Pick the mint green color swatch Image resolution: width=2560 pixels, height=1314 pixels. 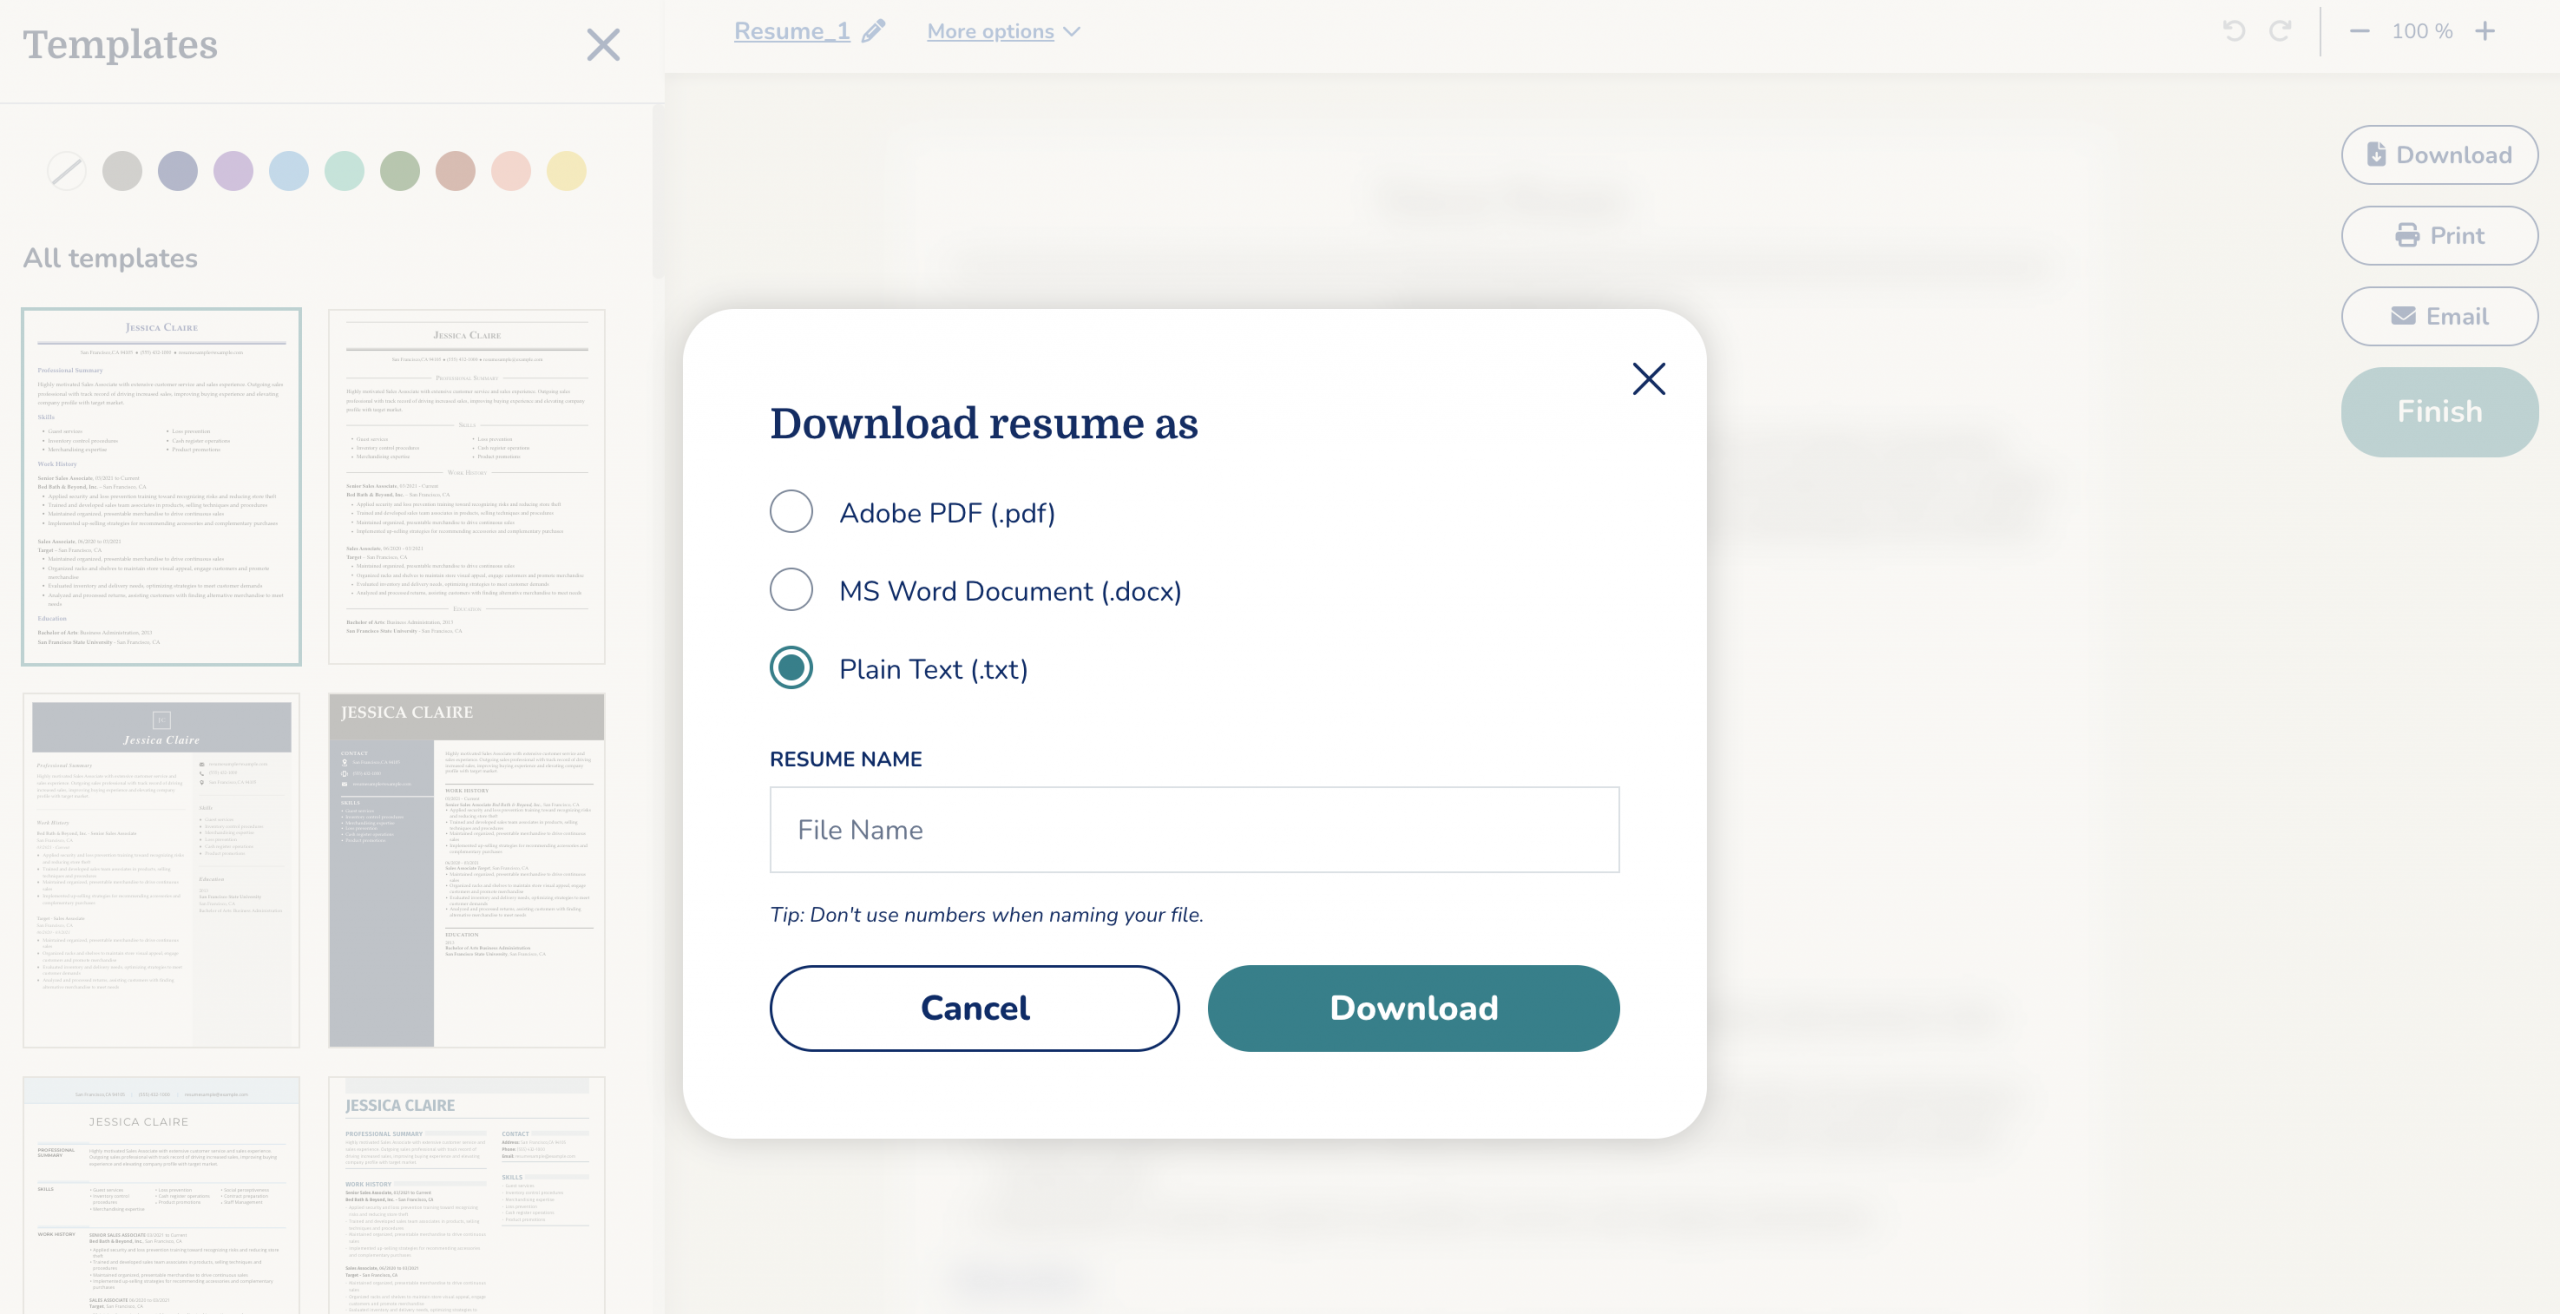pyautogui.click(x=344, y=171)
